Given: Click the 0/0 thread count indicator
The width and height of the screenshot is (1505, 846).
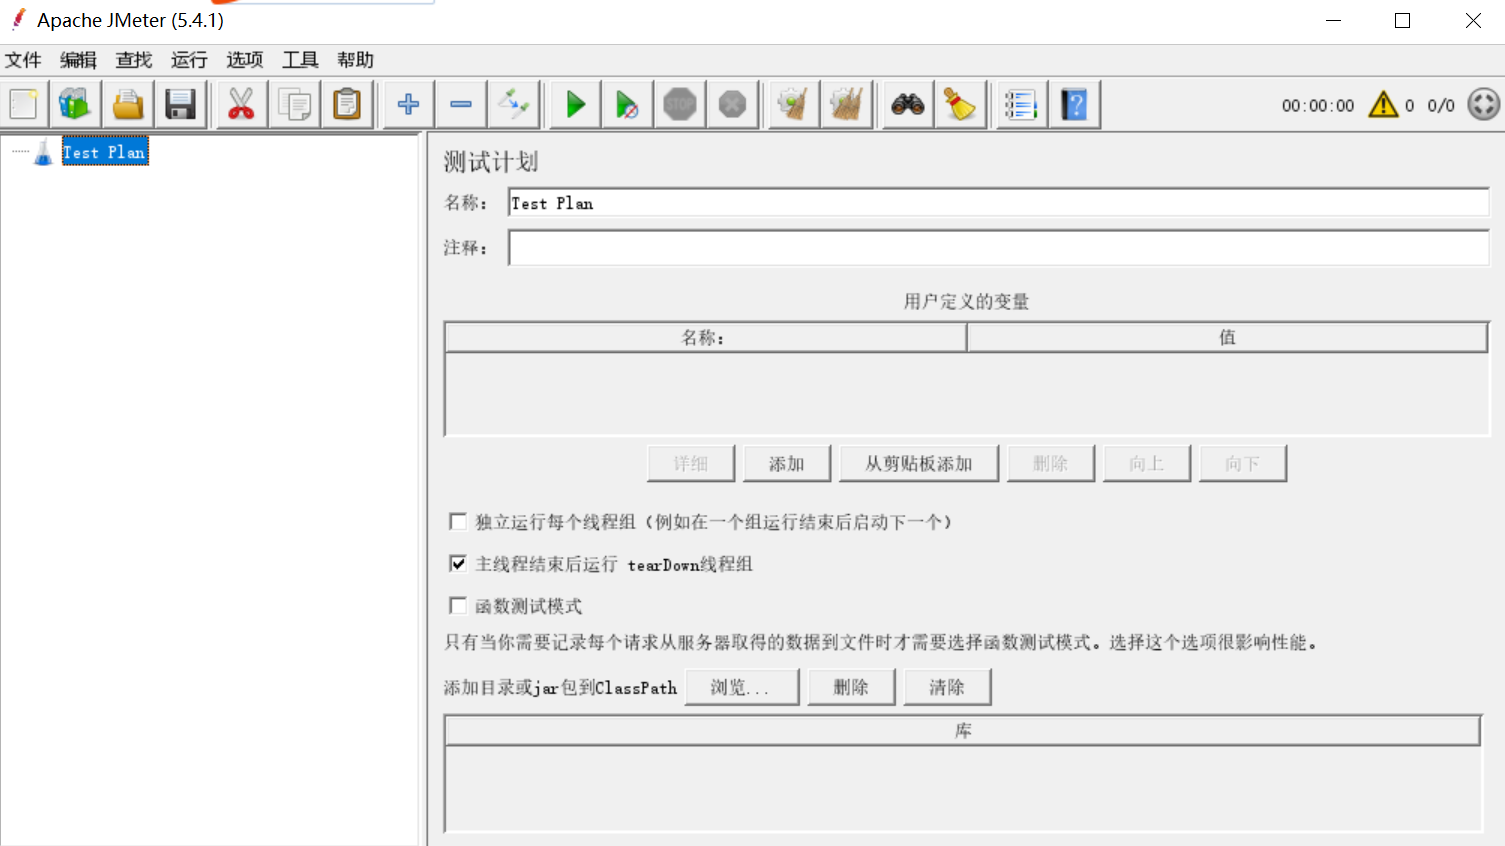Looking at the screenshot, I should 1441,105.
